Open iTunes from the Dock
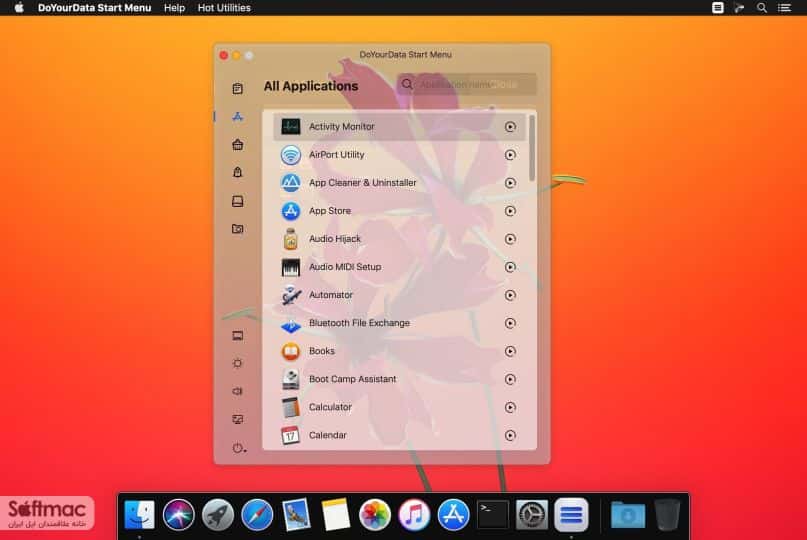 pos(414,514)
